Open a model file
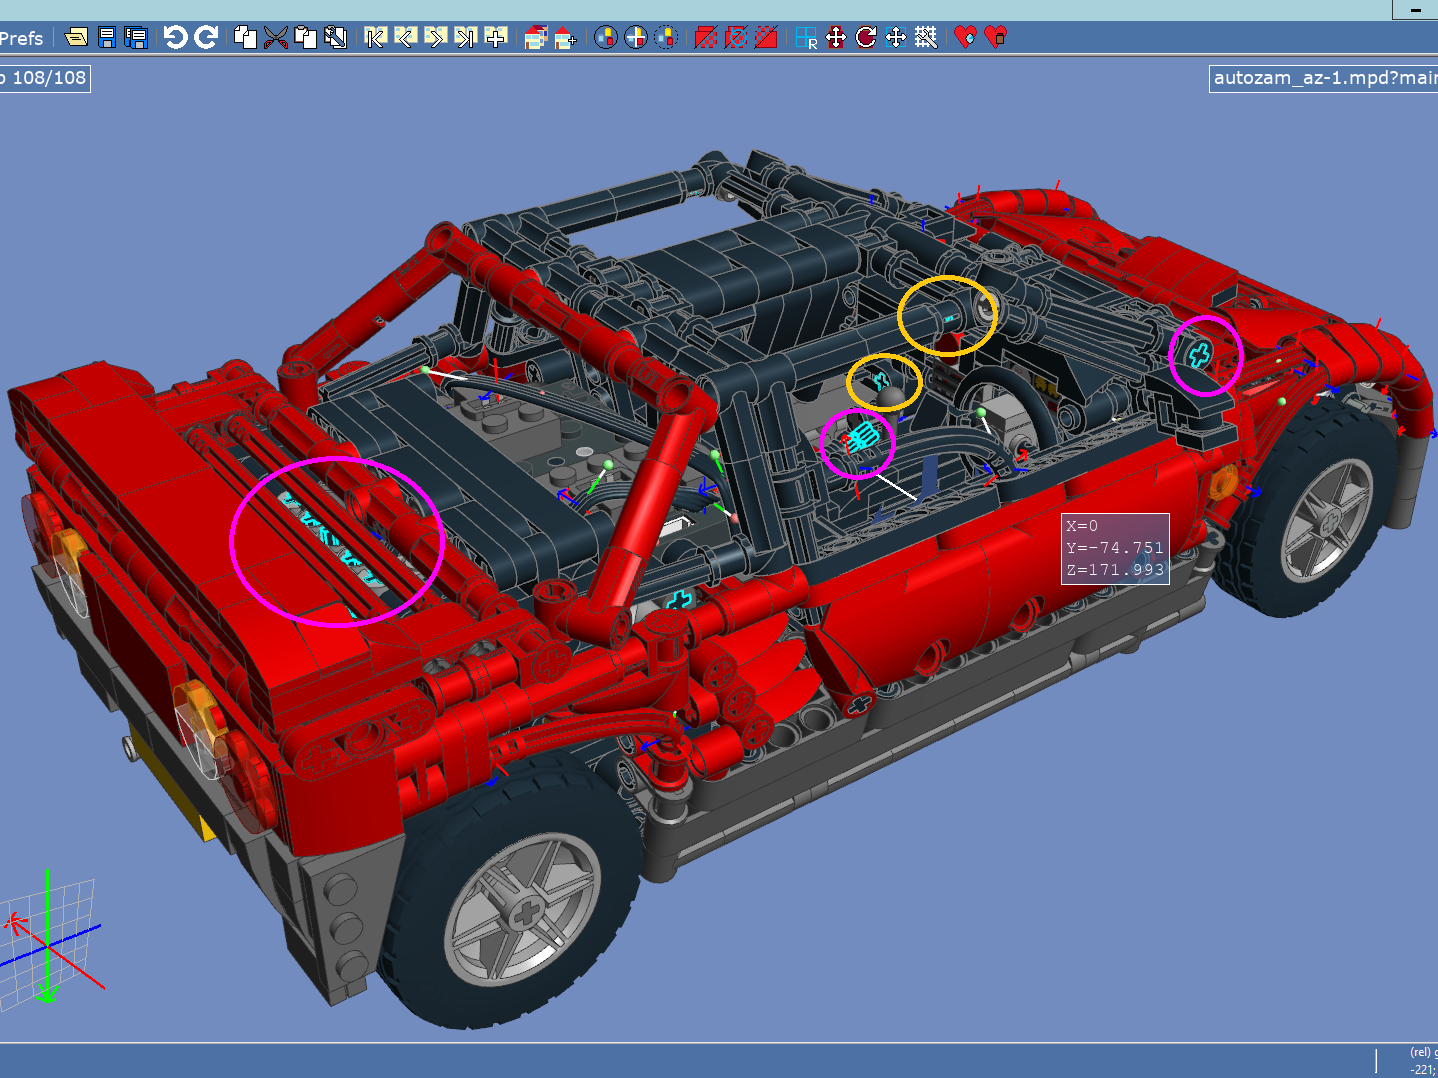 pyautogui.click(x=75, y=38)
